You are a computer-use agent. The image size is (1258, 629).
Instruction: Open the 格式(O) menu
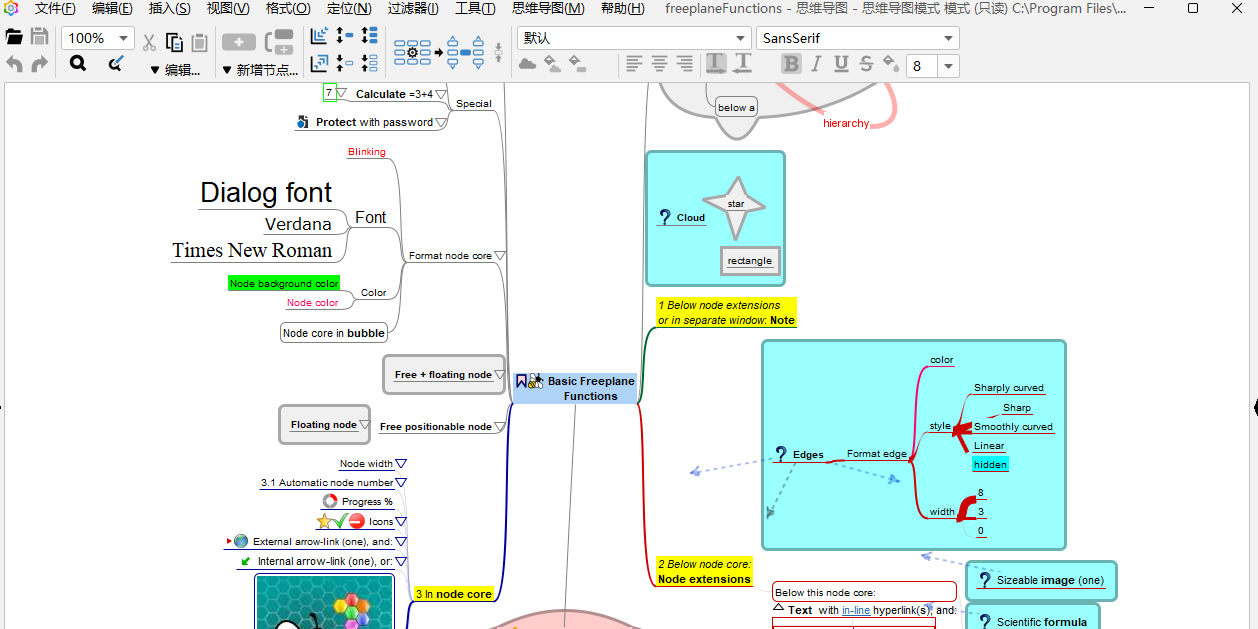tap(287, 9)
